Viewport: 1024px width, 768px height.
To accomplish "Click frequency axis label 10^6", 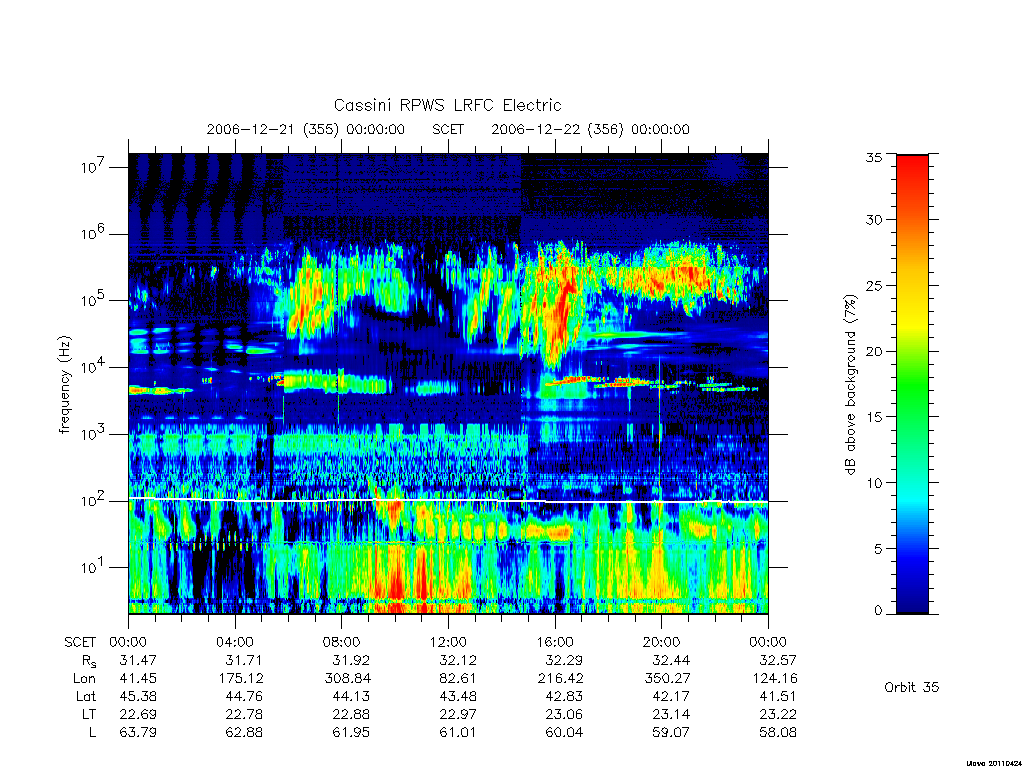I will pos(93,233).
